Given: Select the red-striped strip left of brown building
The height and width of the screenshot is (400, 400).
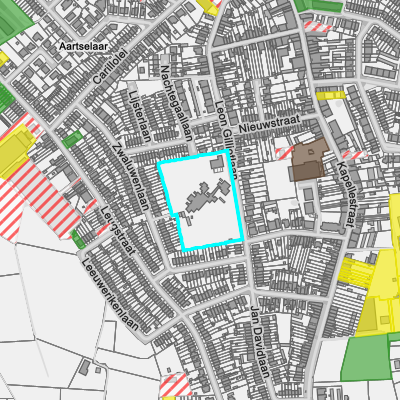Looking at the screenshot, I should tap(284, 153).
